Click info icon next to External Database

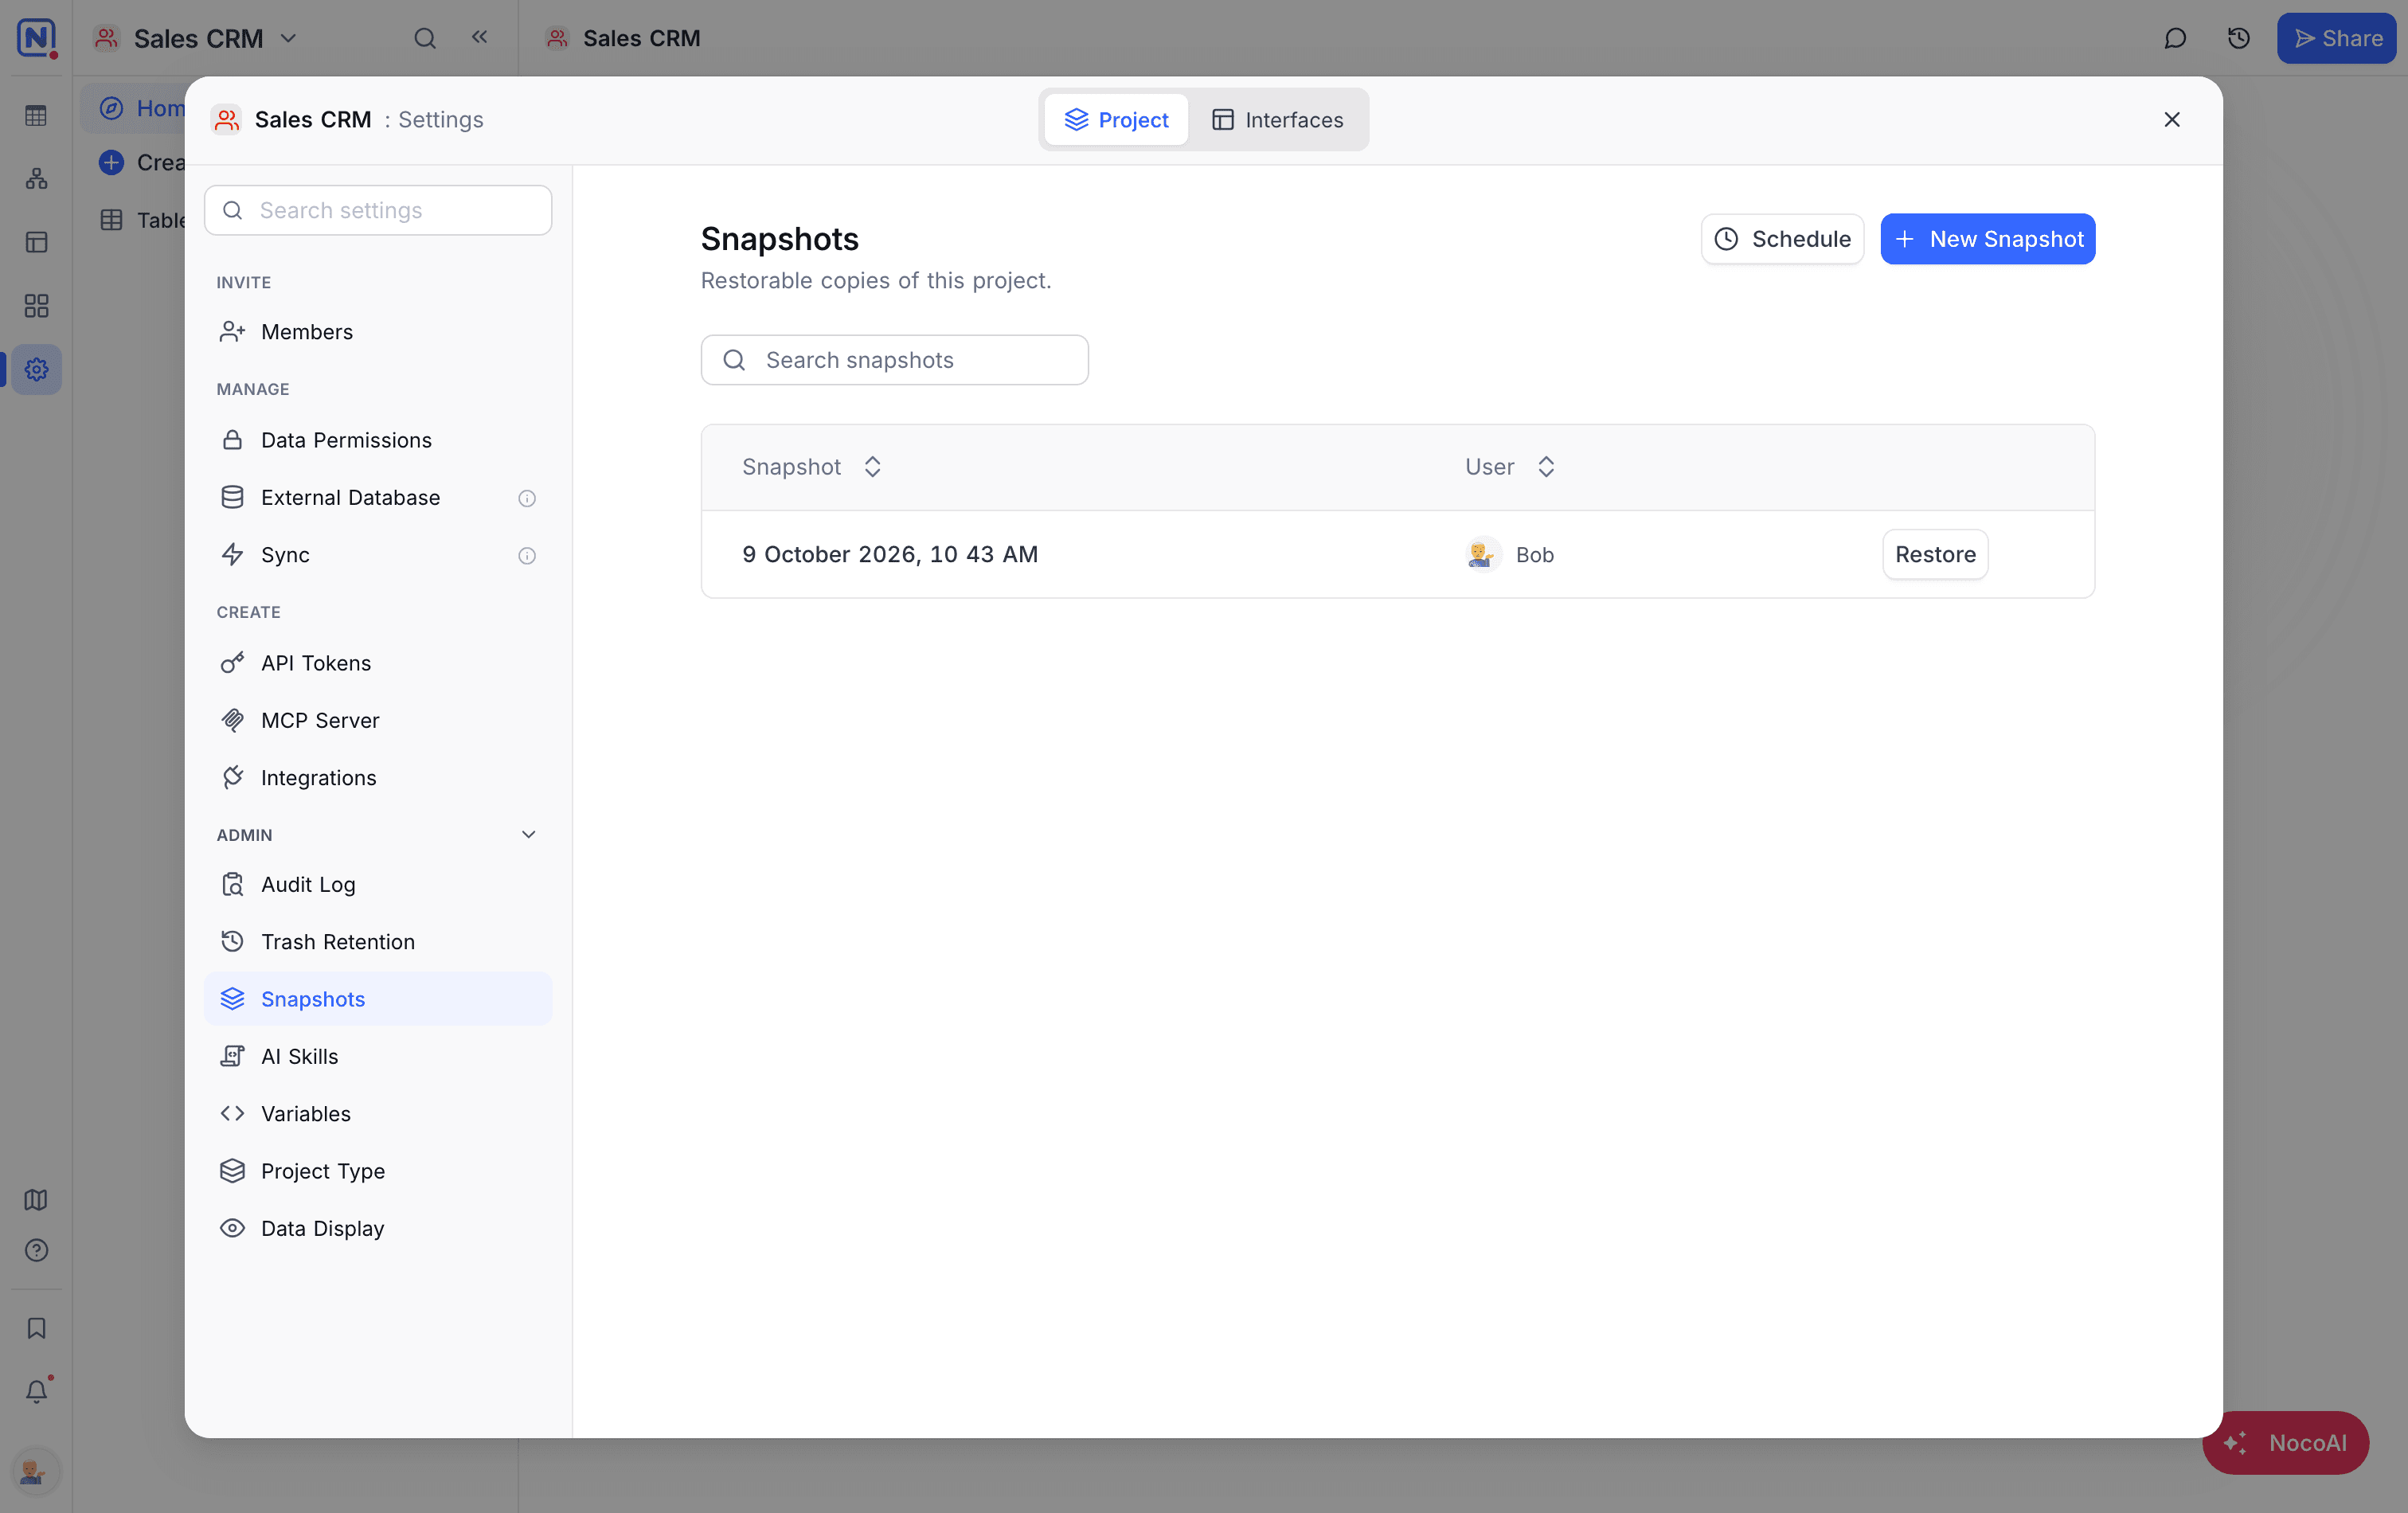tap(527, 498)
